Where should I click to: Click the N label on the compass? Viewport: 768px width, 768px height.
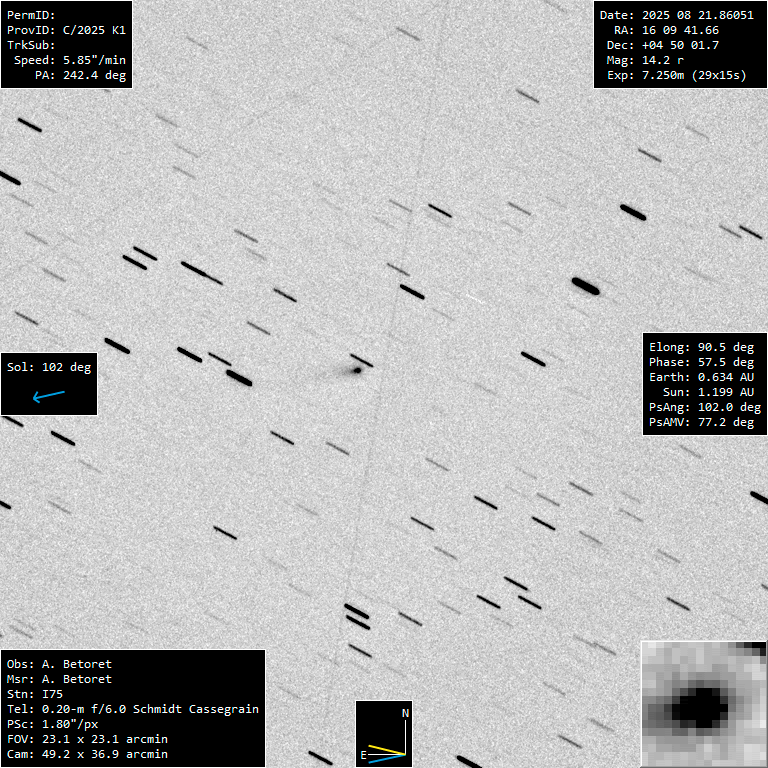coord(405,713)
